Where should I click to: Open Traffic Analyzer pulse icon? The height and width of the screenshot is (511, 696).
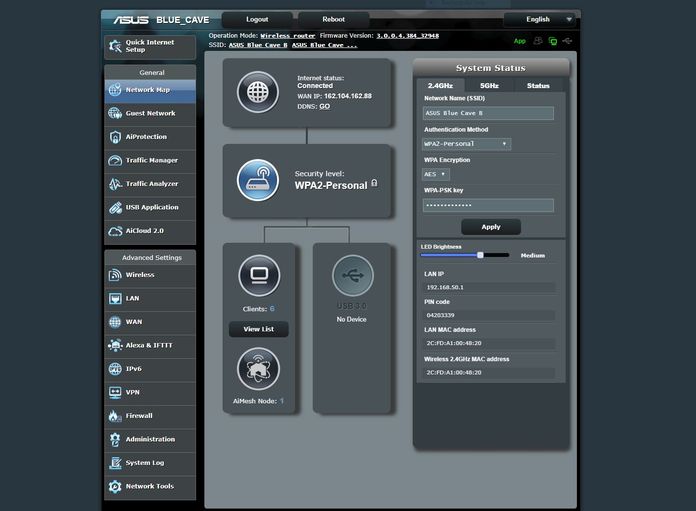pyautogui.click(x=115, y=184)
